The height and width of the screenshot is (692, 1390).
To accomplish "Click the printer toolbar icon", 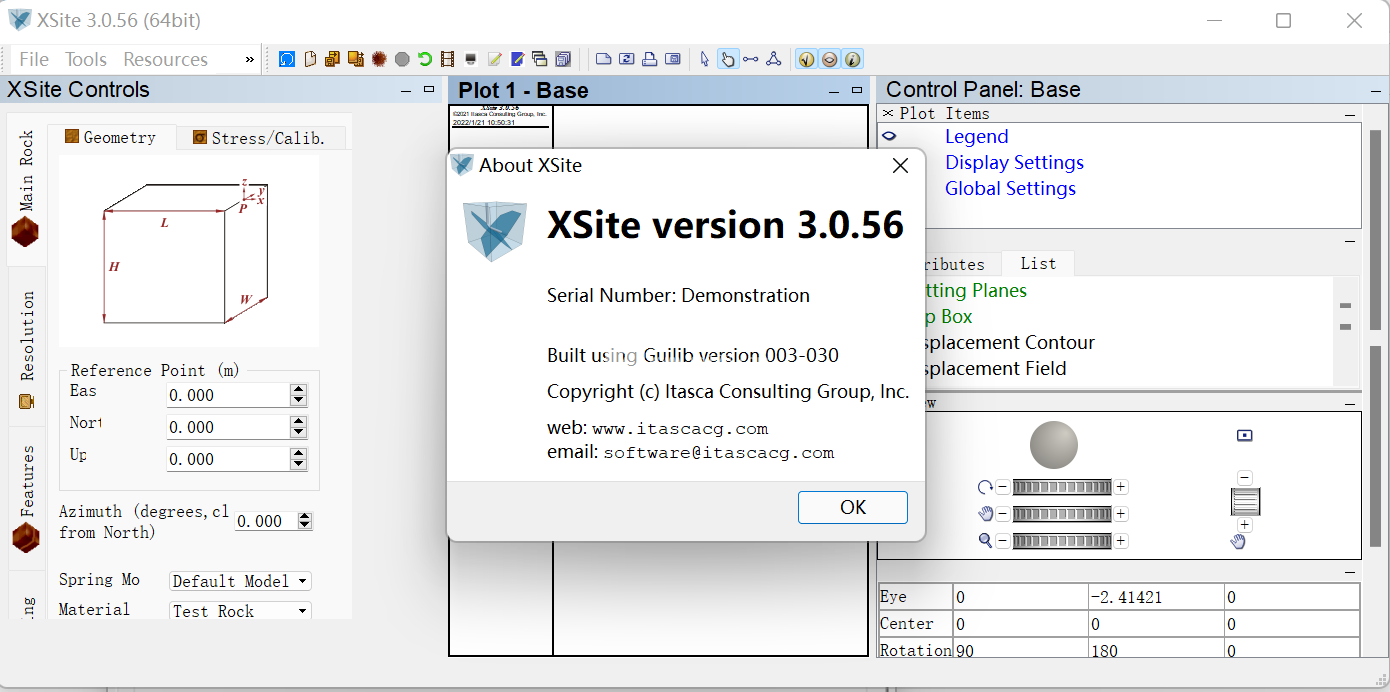I will 649,59.
